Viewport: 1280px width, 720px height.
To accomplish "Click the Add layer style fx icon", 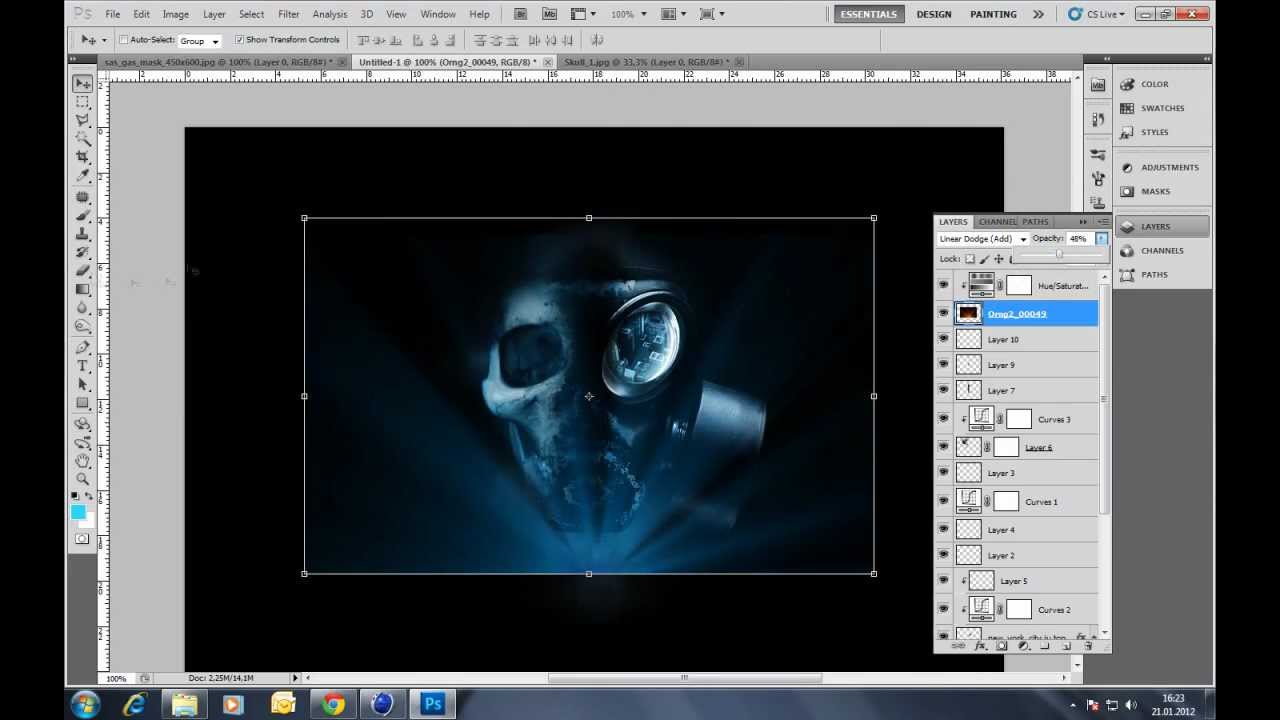I will 980,646.
